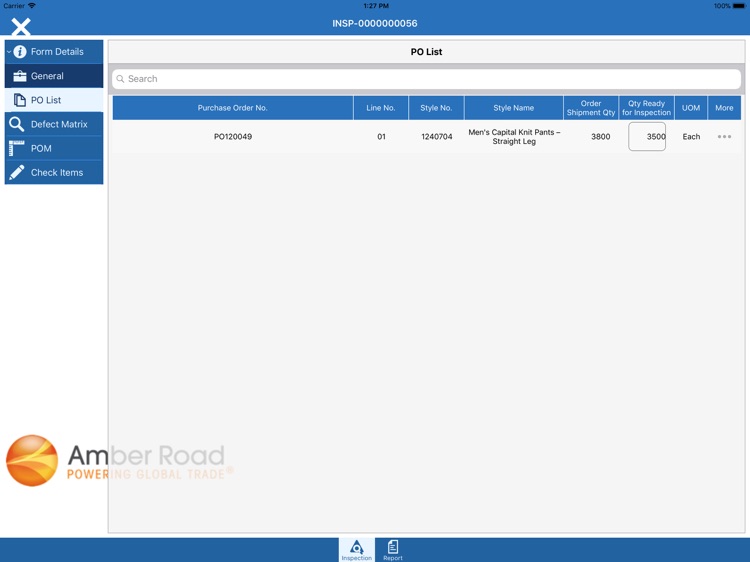Go to the POM section label
Image resolution: width=750 pixels, height=562 pixels.
tap(41, 148)
